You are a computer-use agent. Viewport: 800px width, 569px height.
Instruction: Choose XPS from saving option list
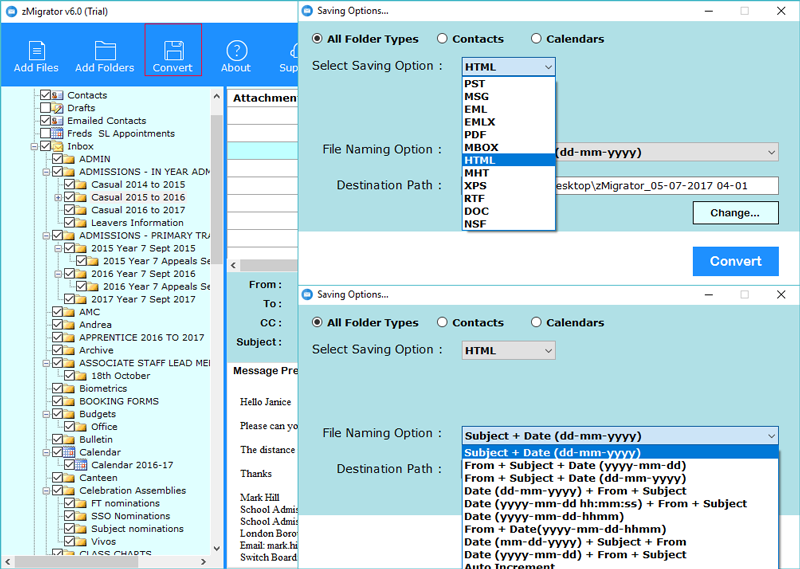pos(508,186)
